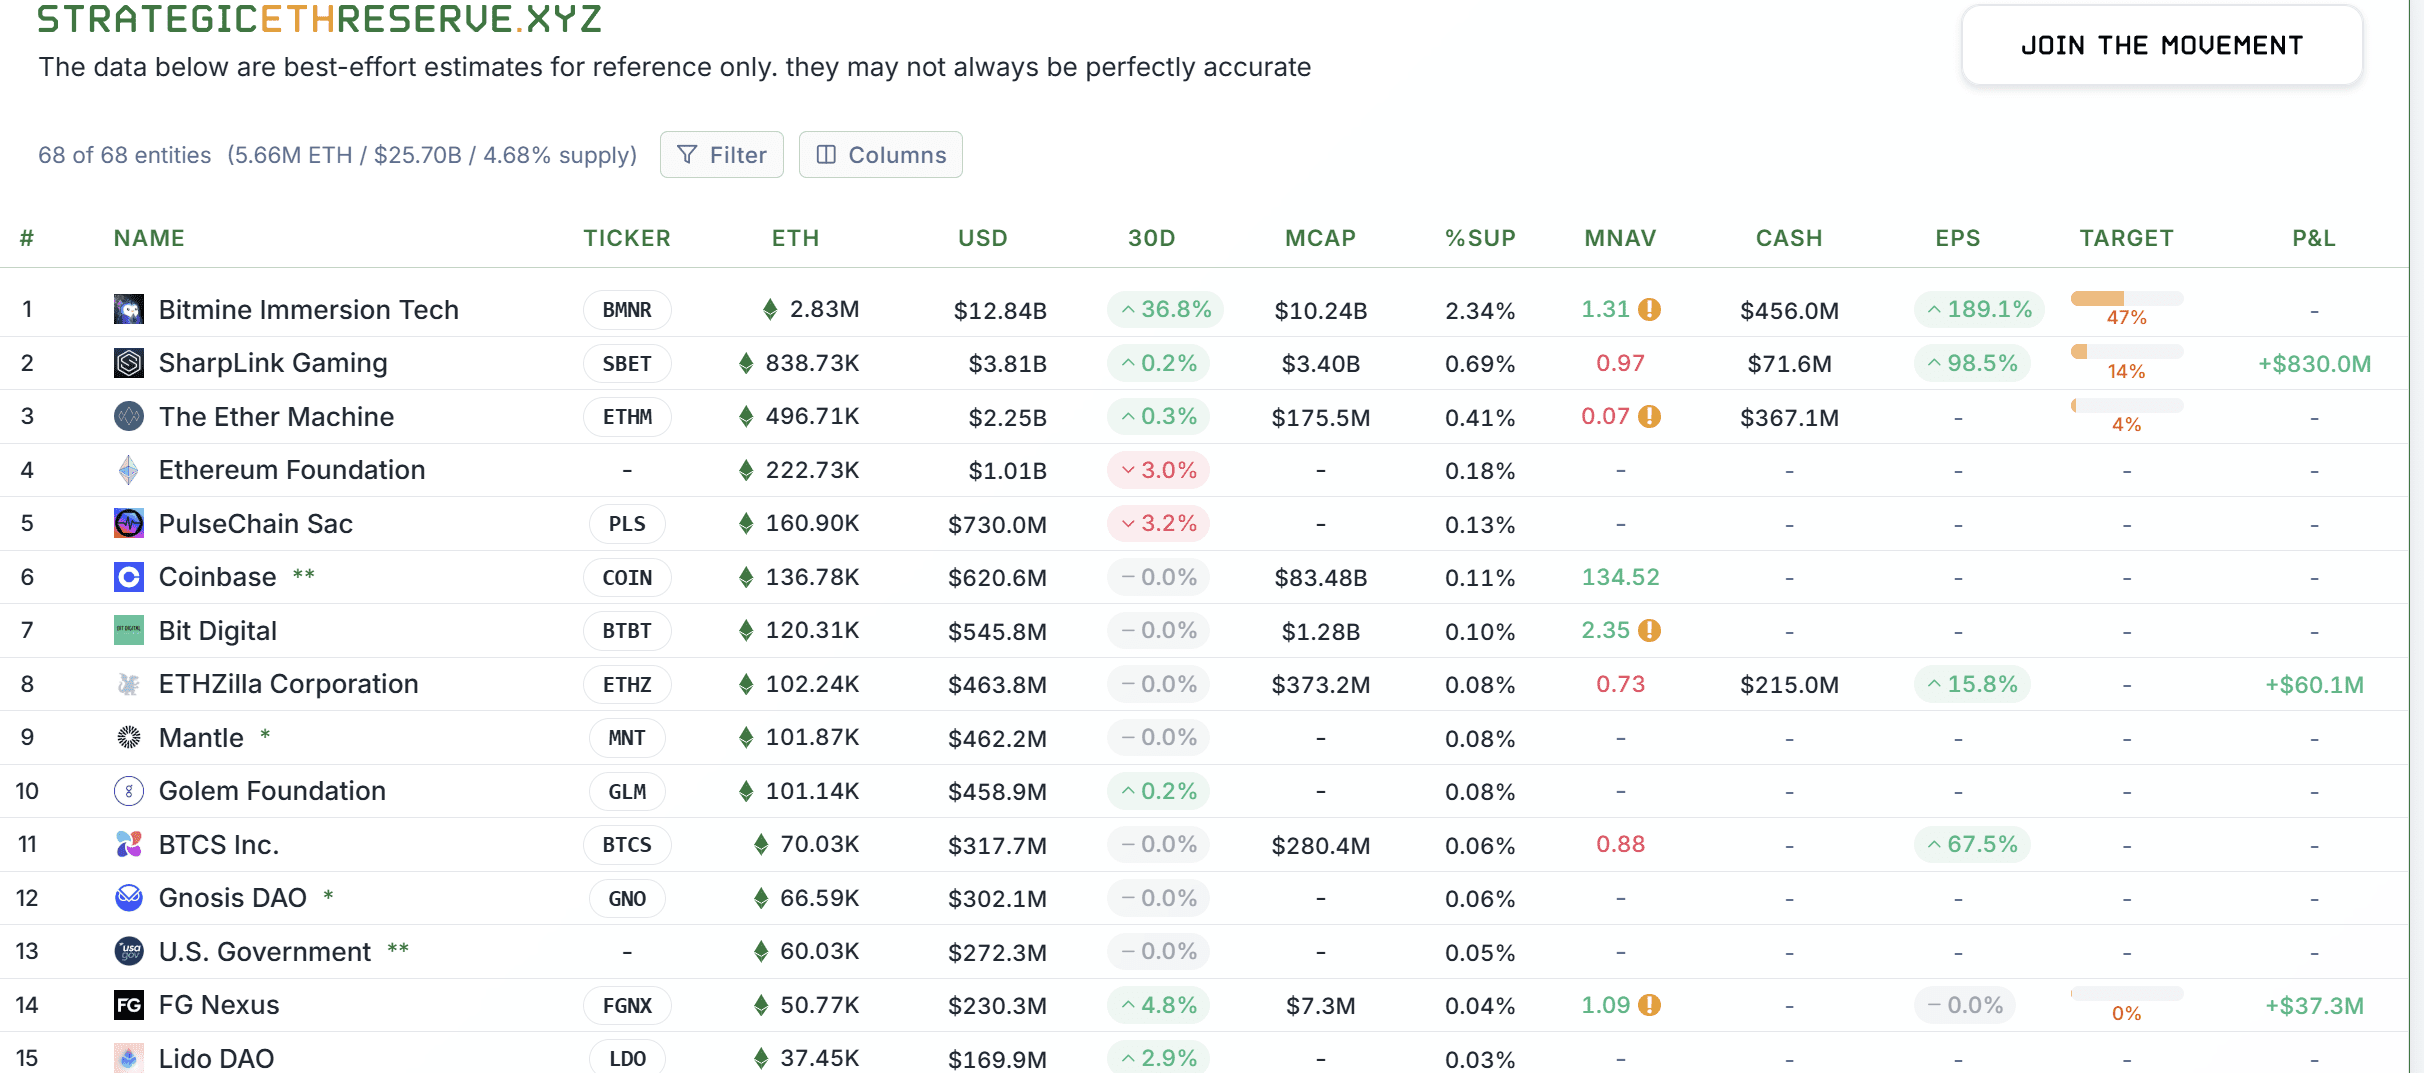Click the FG Nexus logo icon

pos(129,1005)
